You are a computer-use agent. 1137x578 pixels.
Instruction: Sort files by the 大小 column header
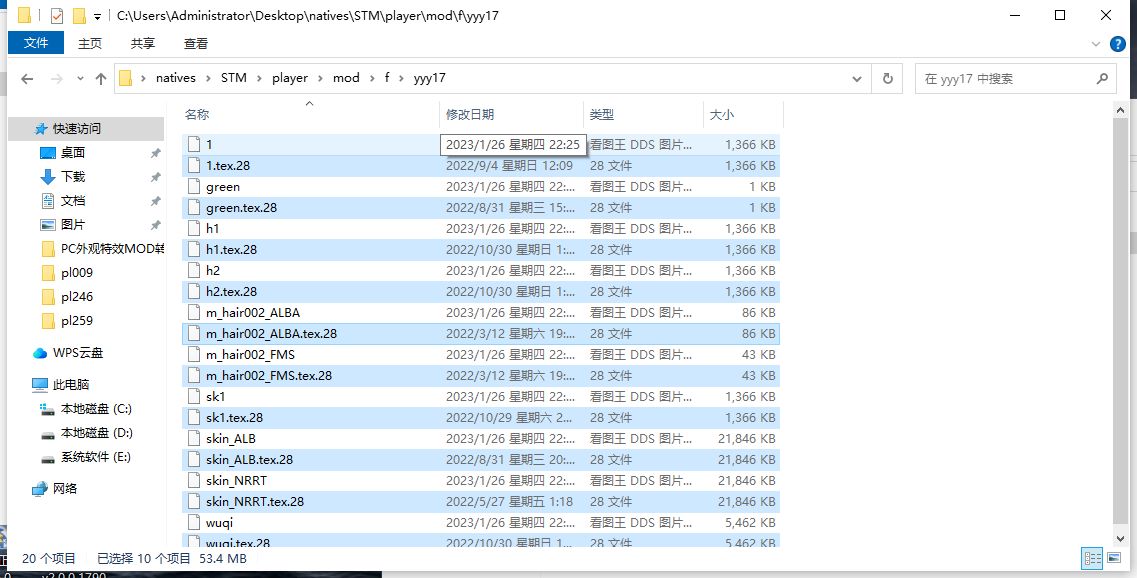(722, 114)
